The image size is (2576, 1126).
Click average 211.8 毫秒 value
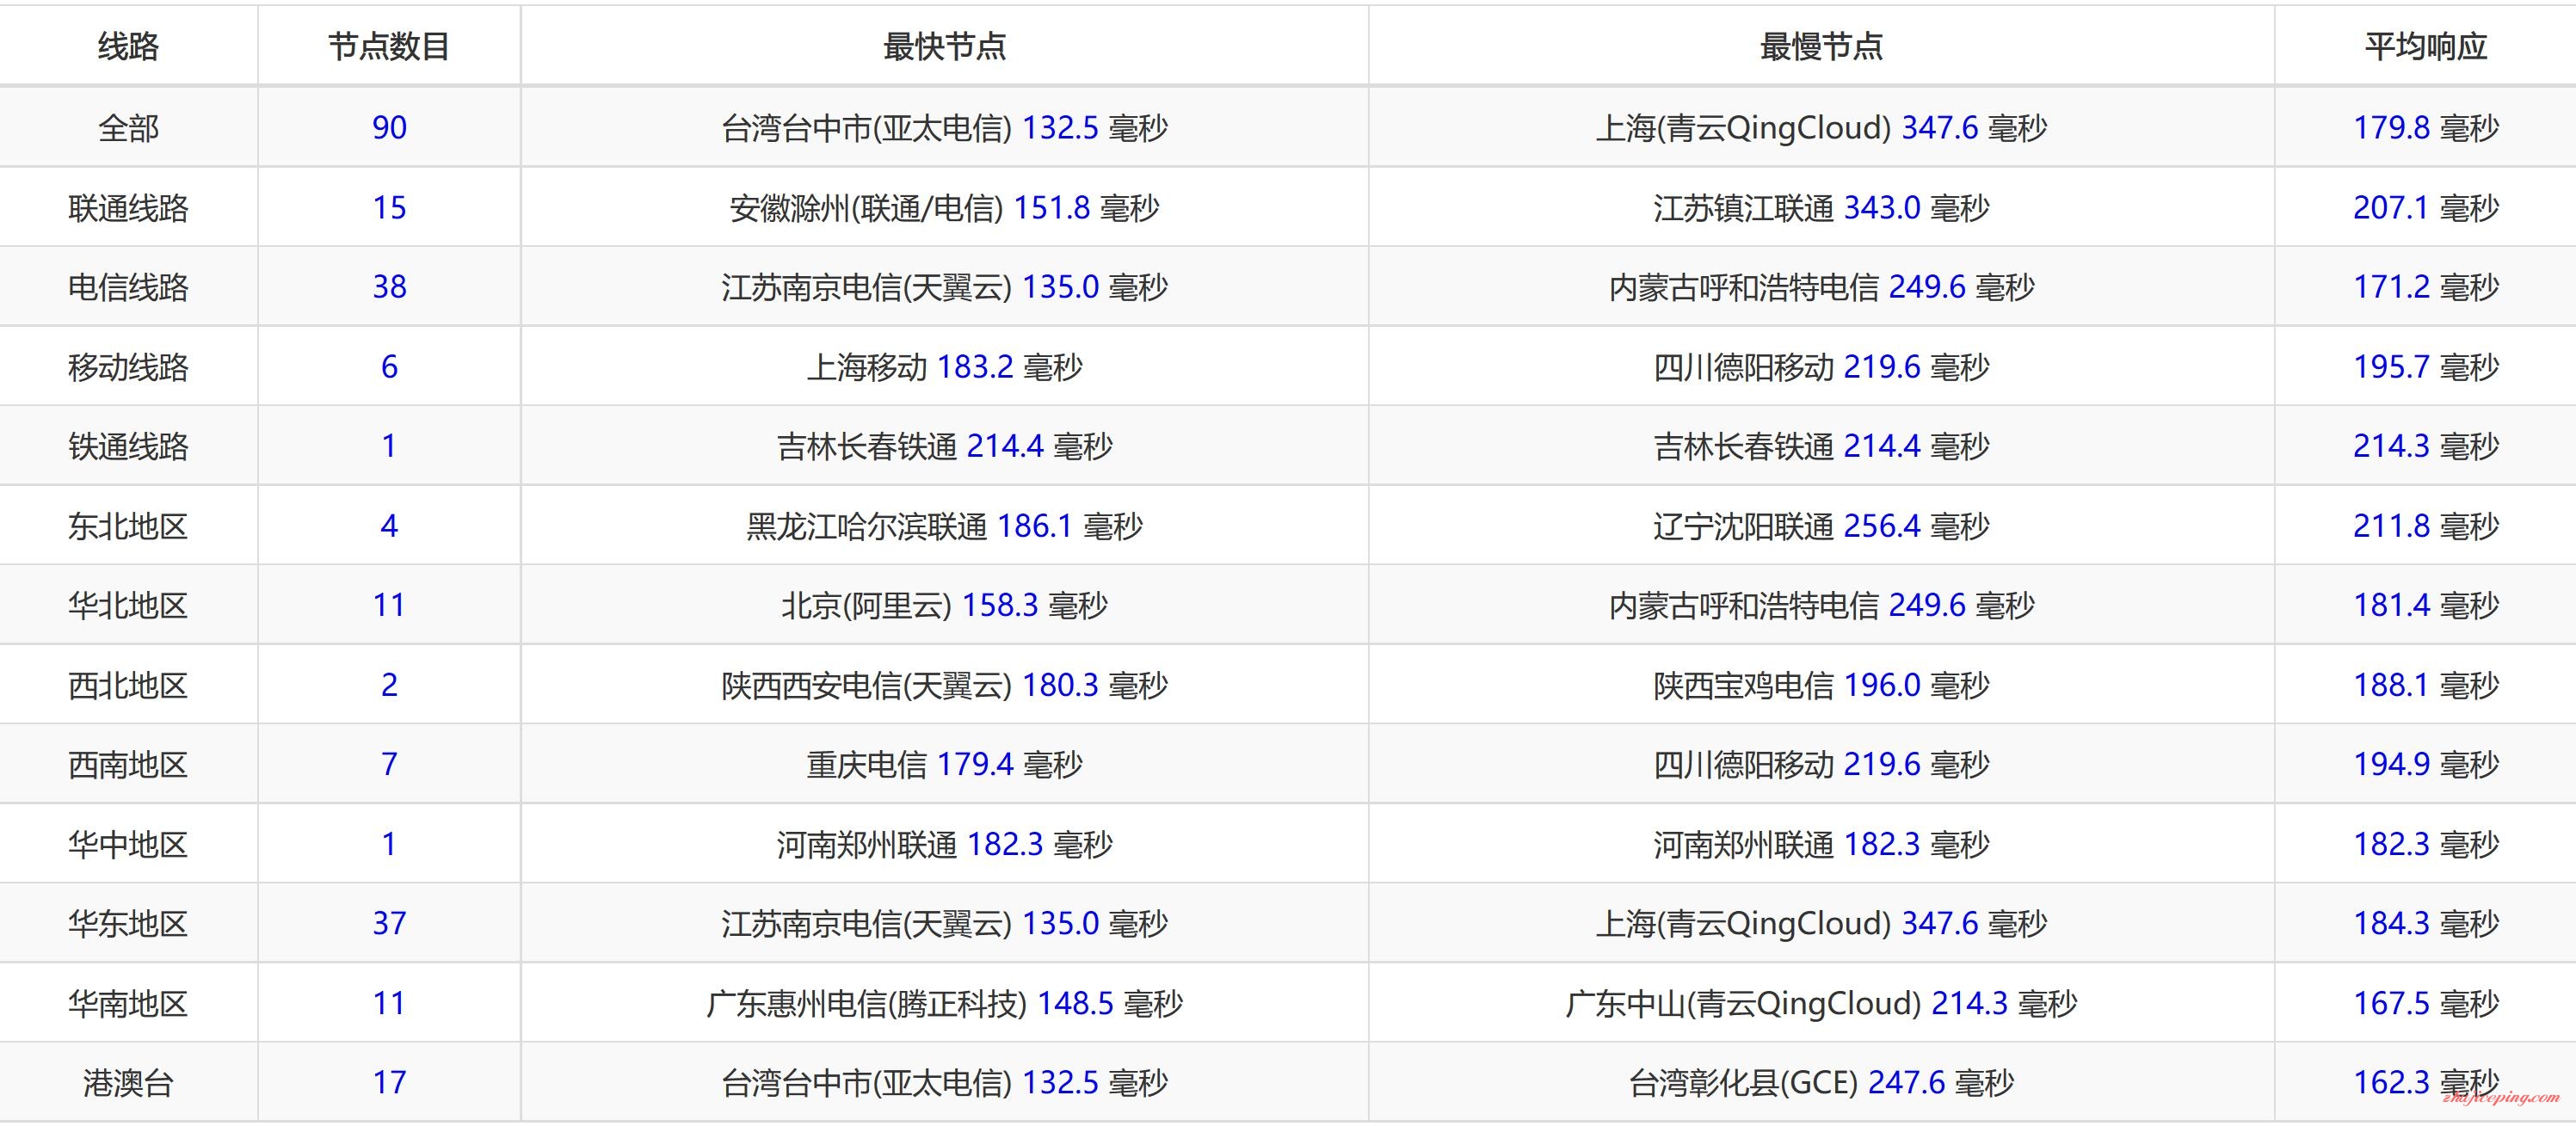click(x=2425, y=526)
